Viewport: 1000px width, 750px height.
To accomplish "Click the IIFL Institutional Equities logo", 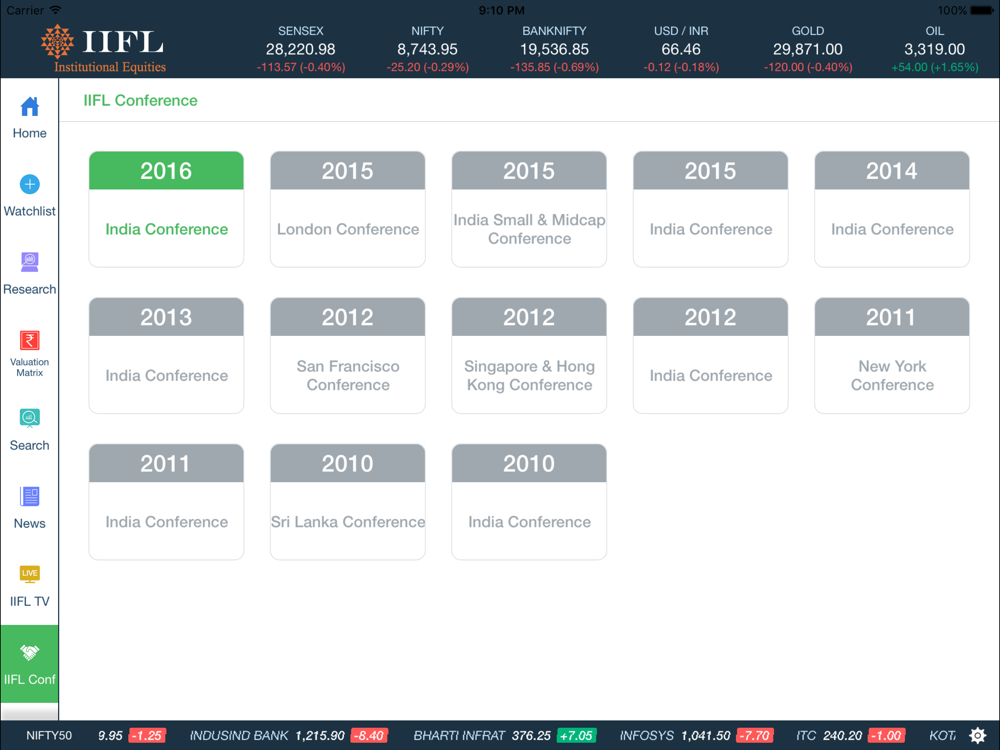I will point(103,49).
